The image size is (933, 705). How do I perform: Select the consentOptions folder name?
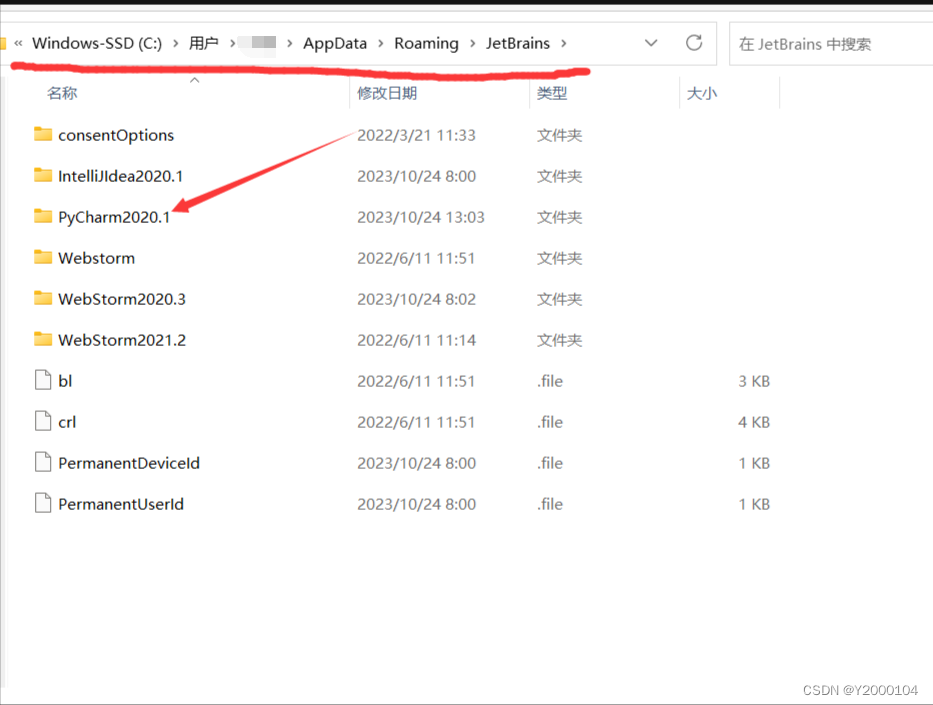click(116, 135)
